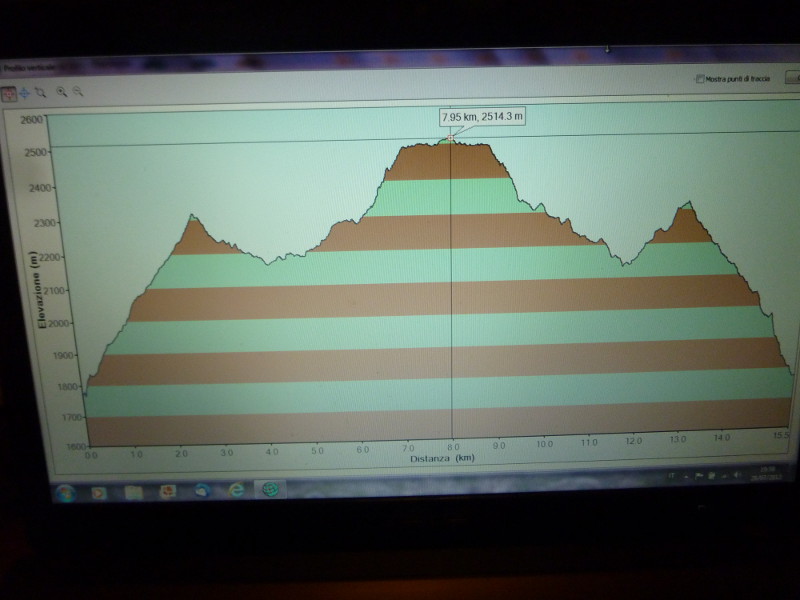This screenshot has height=600, width=800.
Task: Select the pan tool with blue arrows
Action: [x=24, y=92]
